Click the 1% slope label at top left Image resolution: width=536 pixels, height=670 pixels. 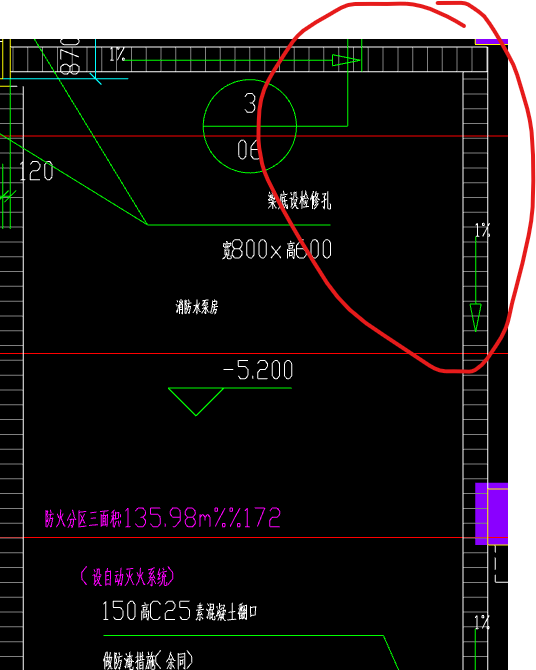117,55
